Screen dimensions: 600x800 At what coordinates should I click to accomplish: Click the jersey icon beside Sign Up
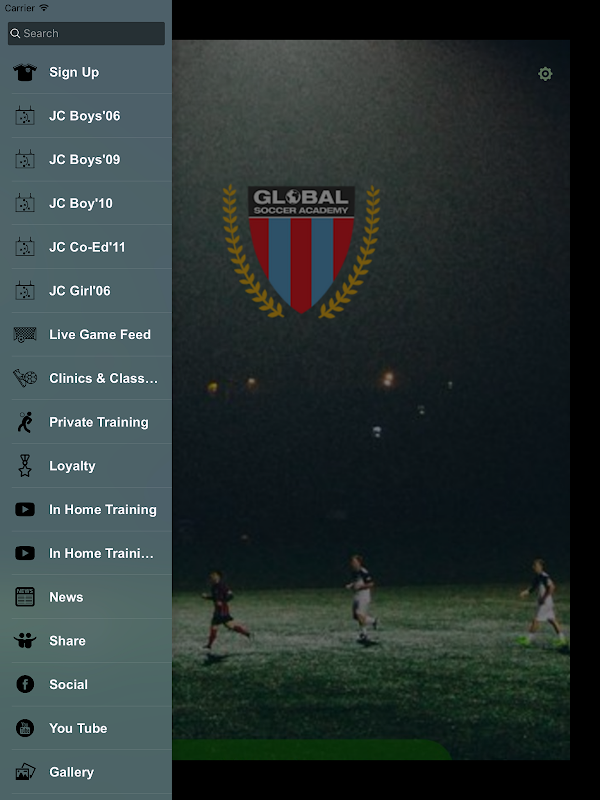tap(24, 72)
